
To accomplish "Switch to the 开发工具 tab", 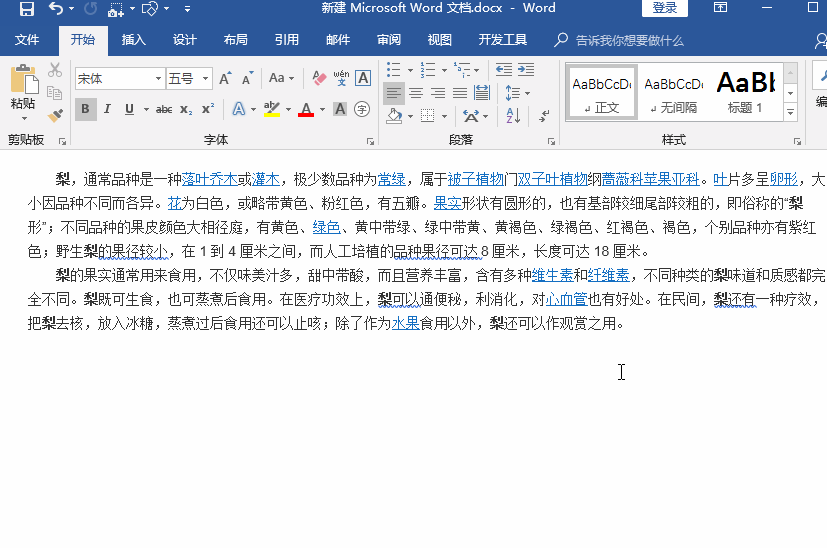I will [503, 40].
